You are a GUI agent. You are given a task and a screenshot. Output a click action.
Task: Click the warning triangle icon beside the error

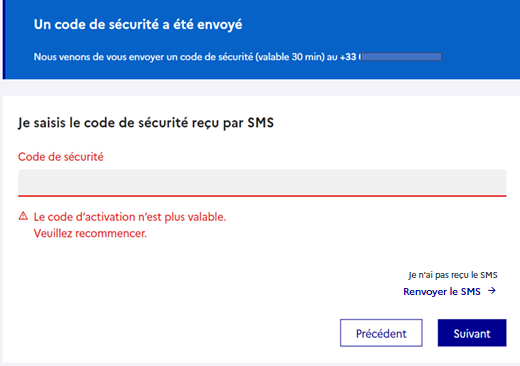point(23,216)
